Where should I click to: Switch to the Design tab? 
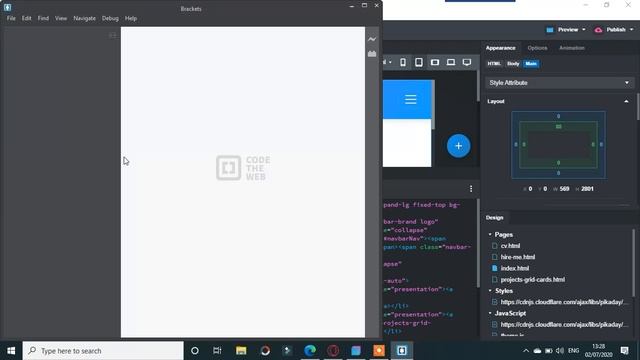pyautogui.click(x=495, y=218)
